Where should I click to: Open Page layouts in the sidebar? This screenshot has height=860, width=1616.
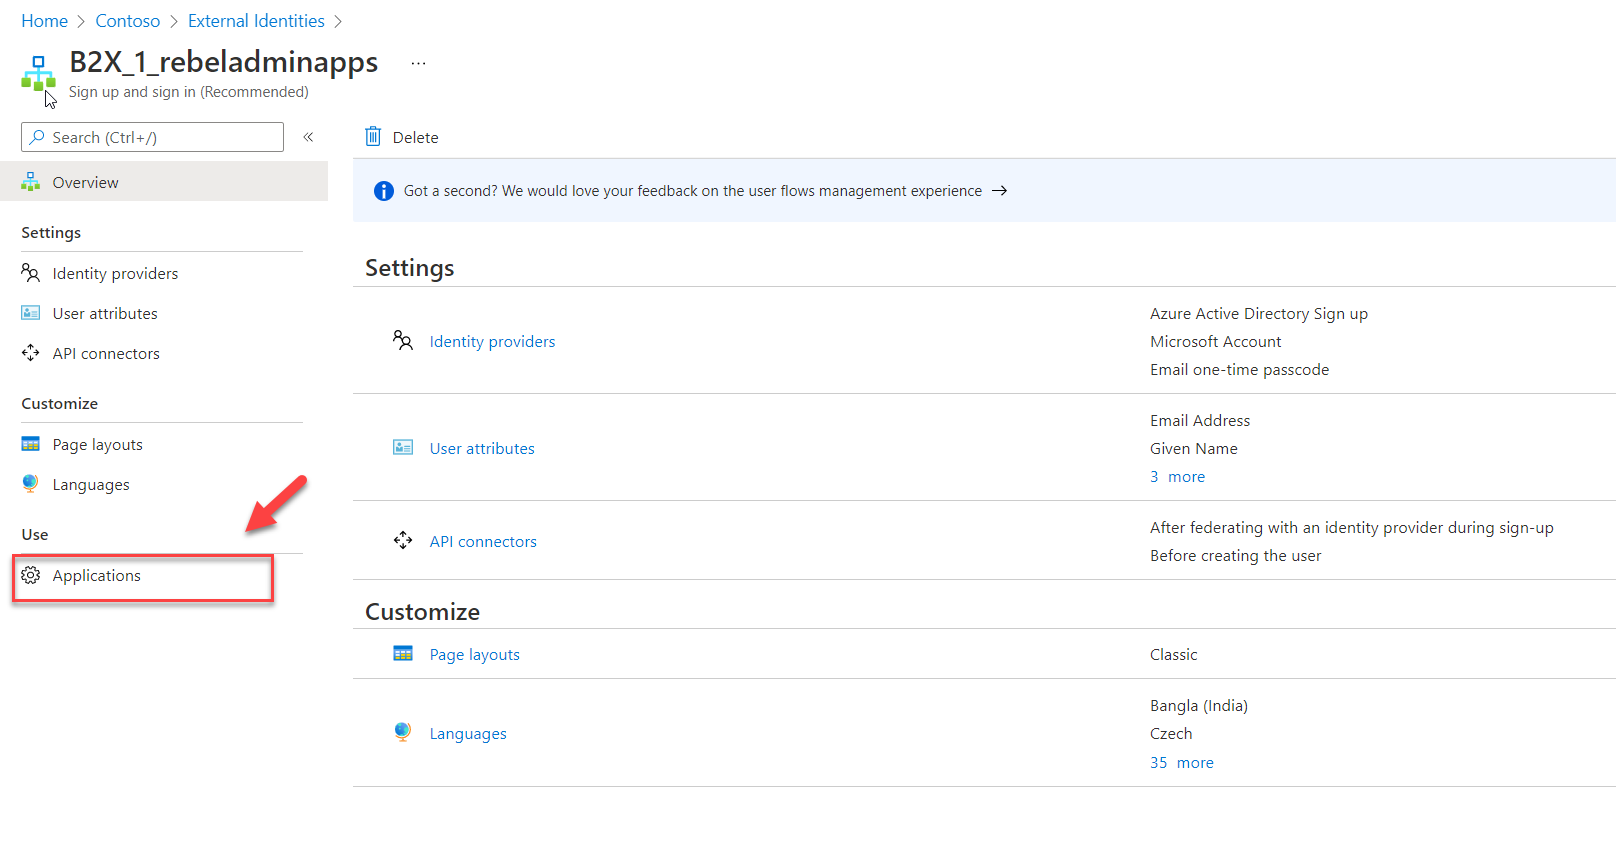[97, 444]
